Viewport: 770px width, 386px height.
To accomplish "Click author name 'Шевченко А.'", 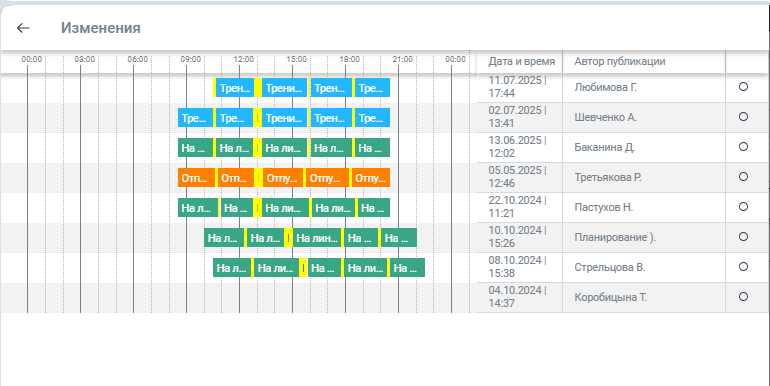I will (x=605, y=117).
